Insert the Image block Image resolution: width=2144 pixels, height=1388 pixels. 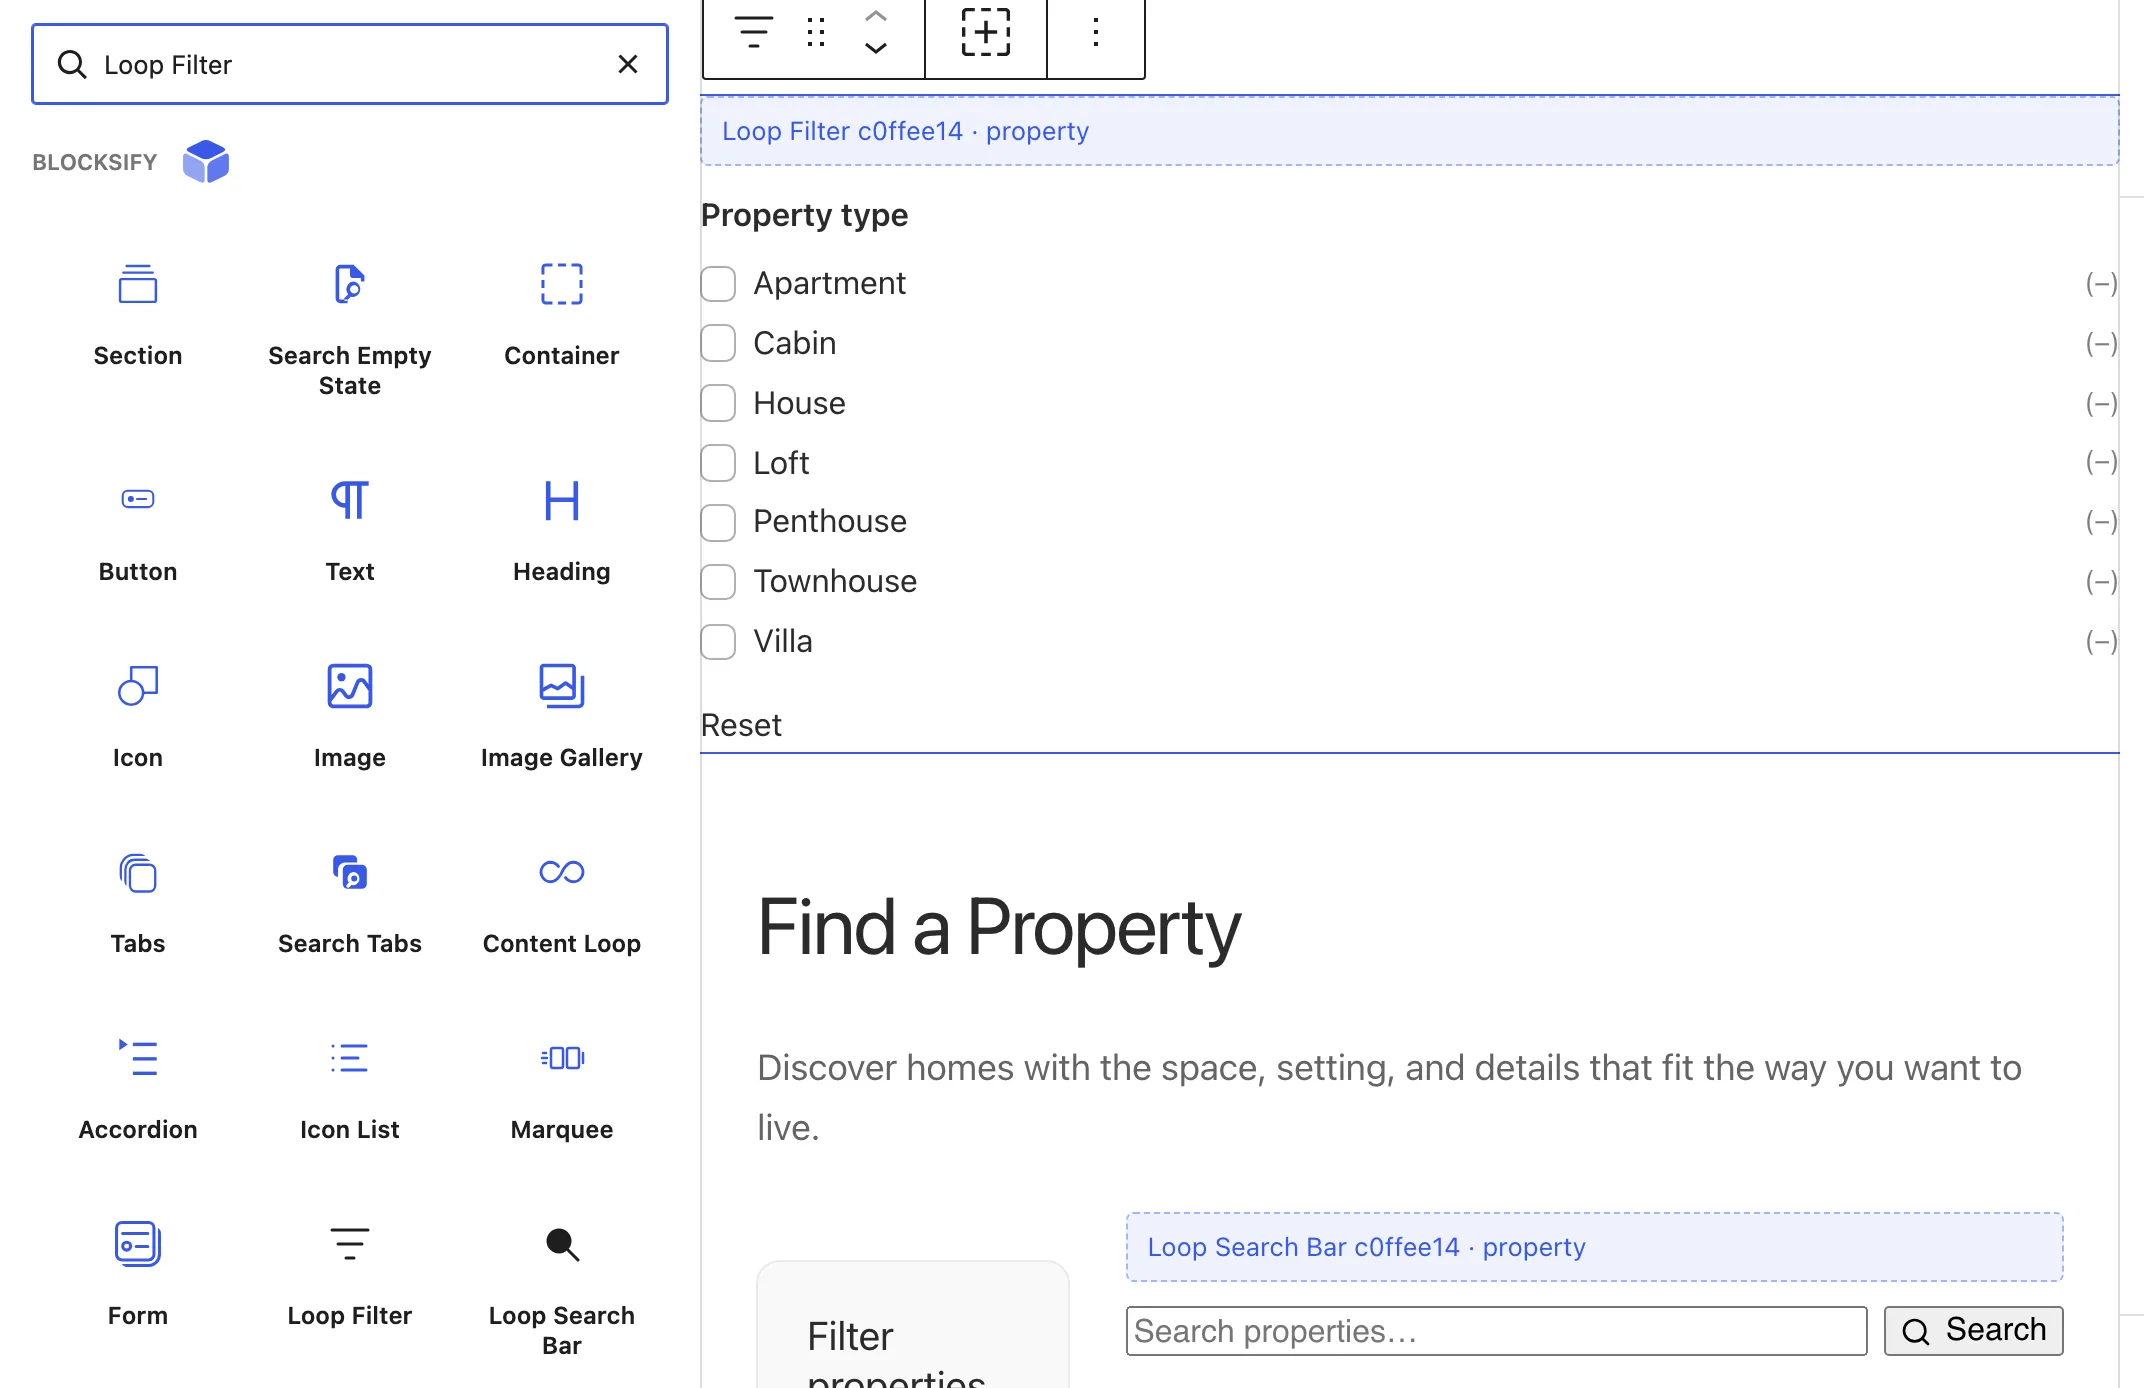pos(349,716)
